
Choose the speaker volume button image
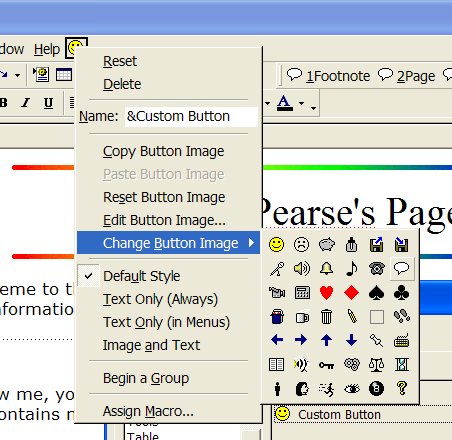(x=301, y=268)
